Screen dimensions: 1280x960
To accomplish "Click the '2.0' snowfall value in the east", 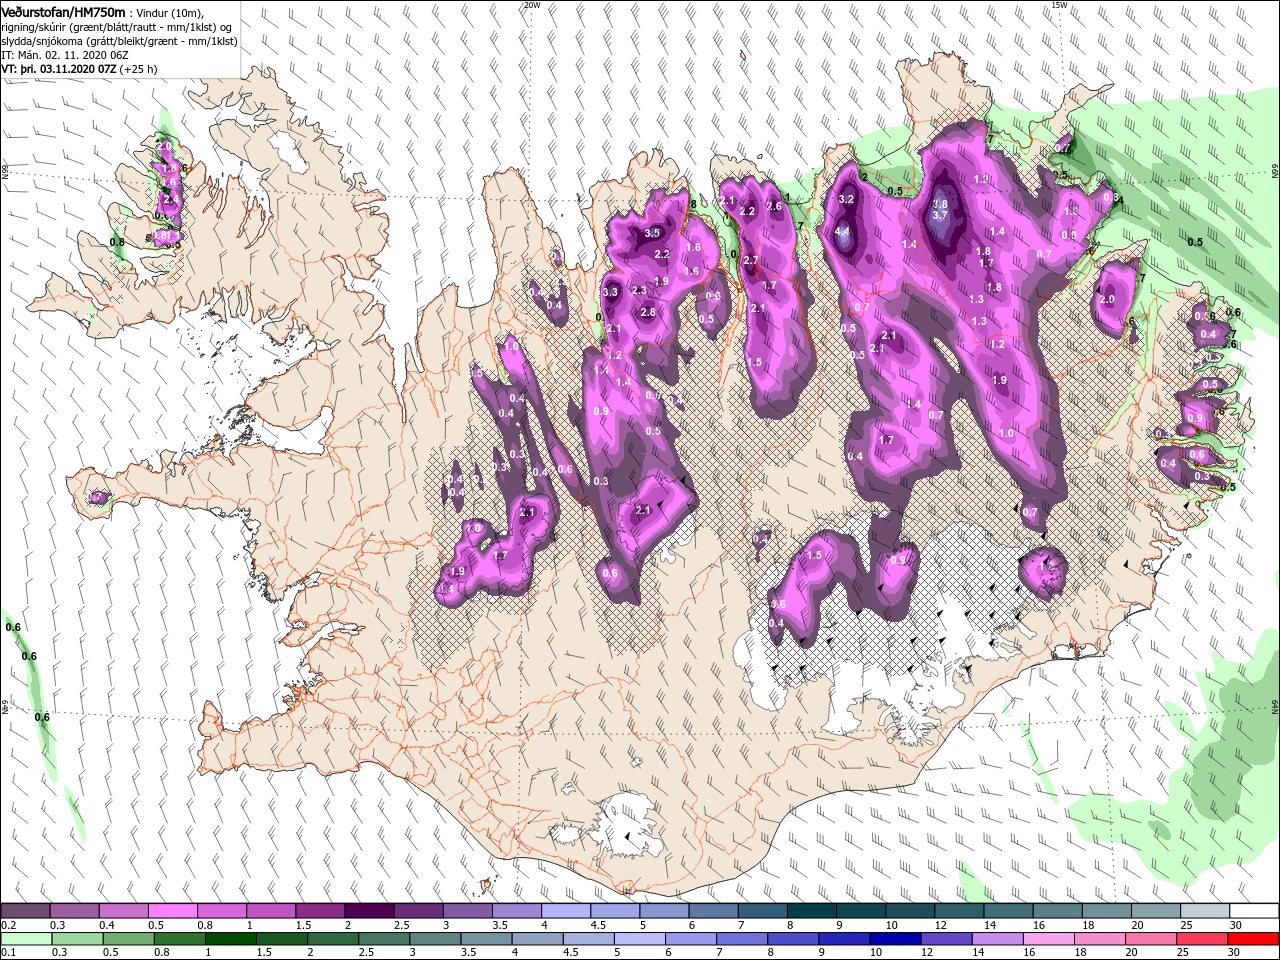I will point(1107,300).
